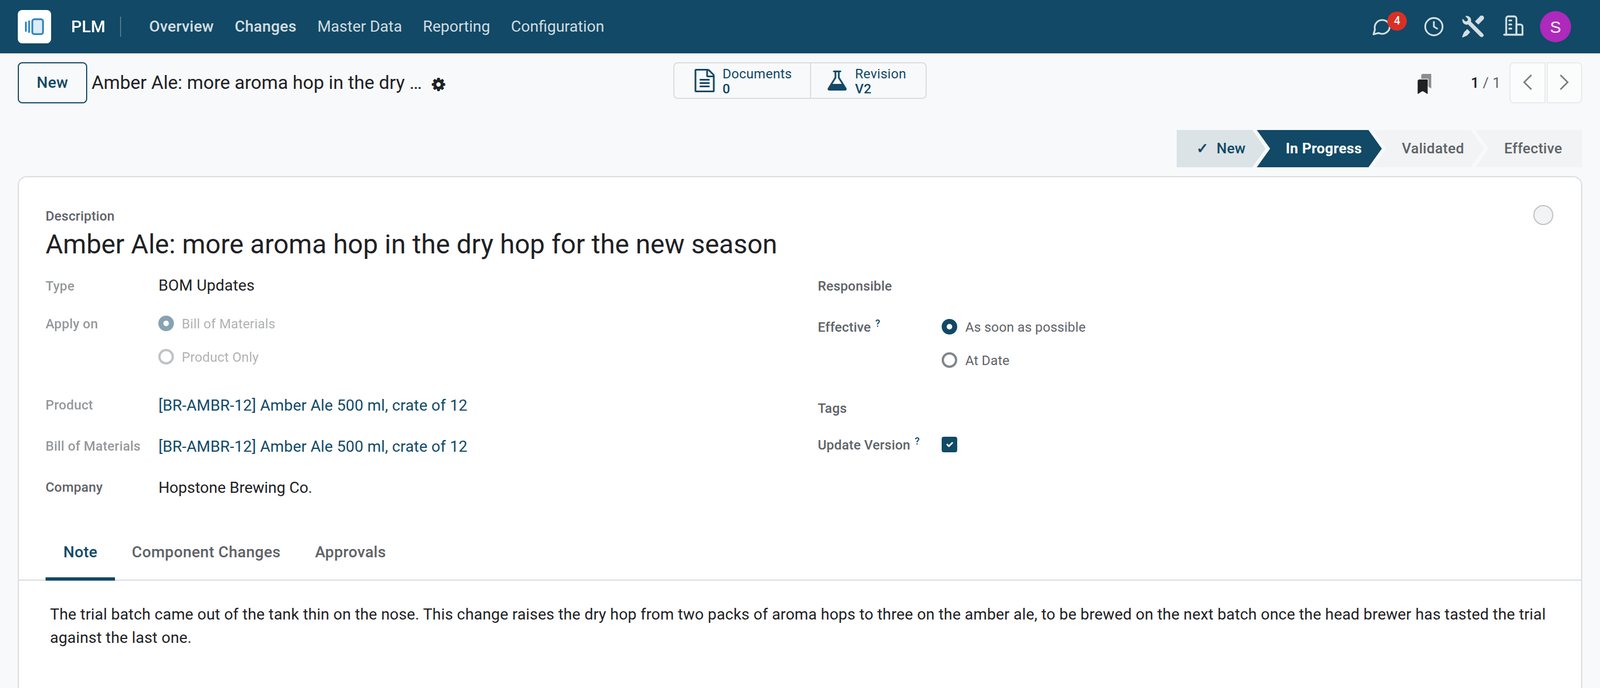
Task: Open the Overview menu
Action: 181,27
